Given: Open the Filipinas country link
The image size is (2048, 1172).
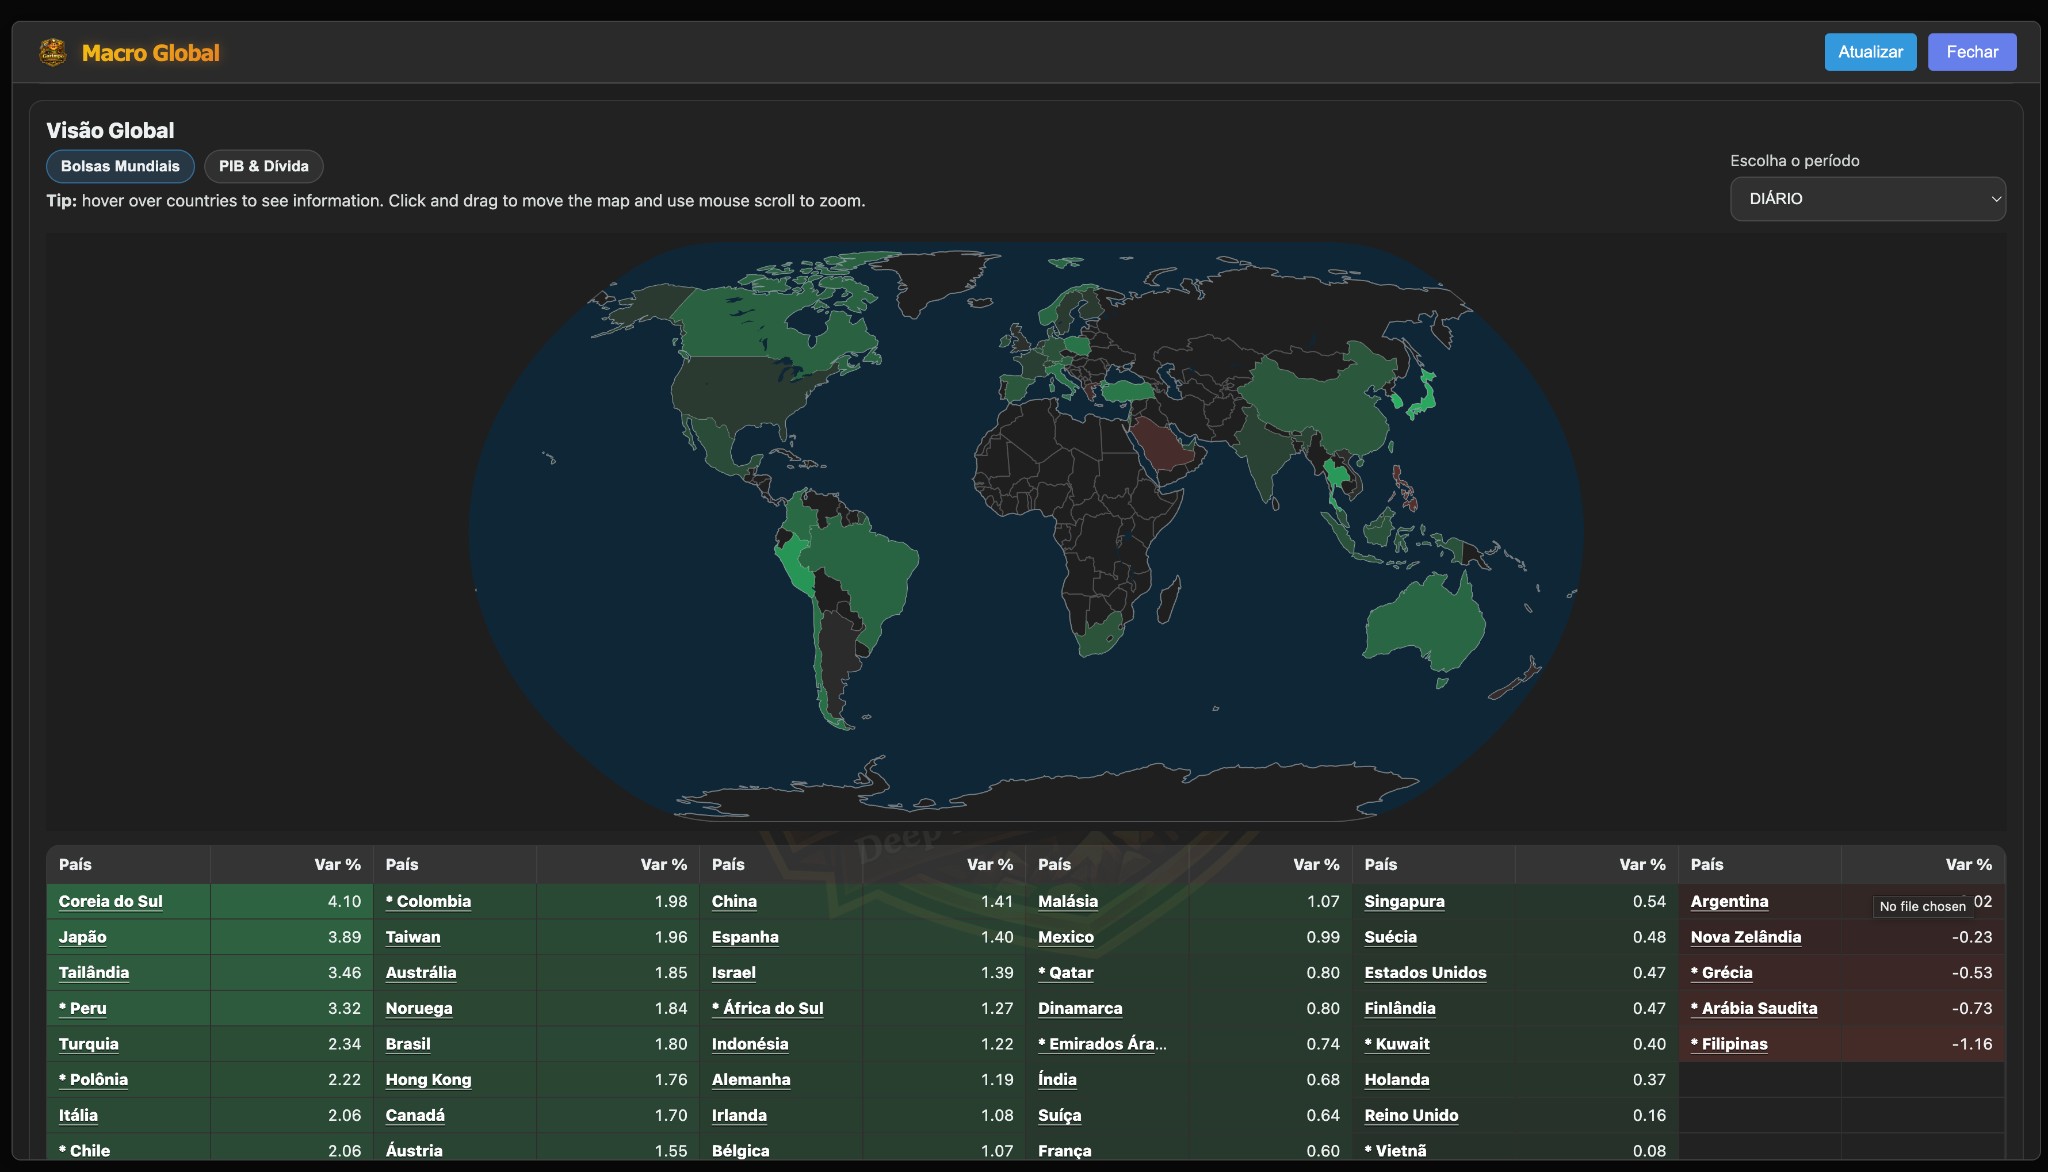Looking at the screenshot, I should point(1729,1043).
